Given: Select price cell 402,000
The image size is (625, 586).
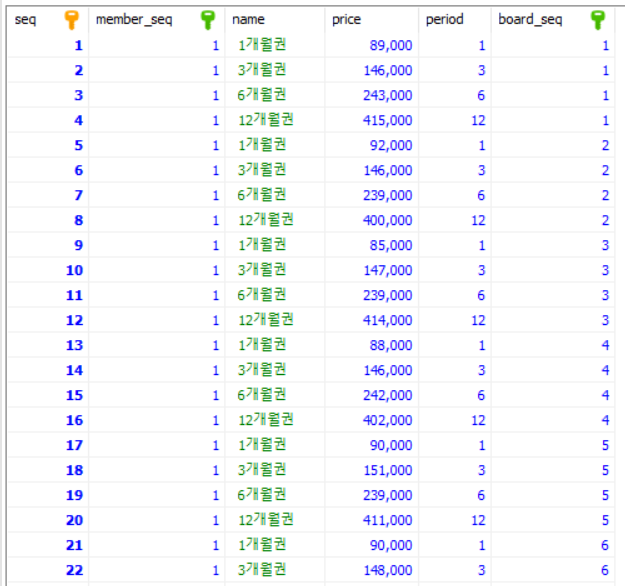Looking at the screenshot, I should point(371,420).
